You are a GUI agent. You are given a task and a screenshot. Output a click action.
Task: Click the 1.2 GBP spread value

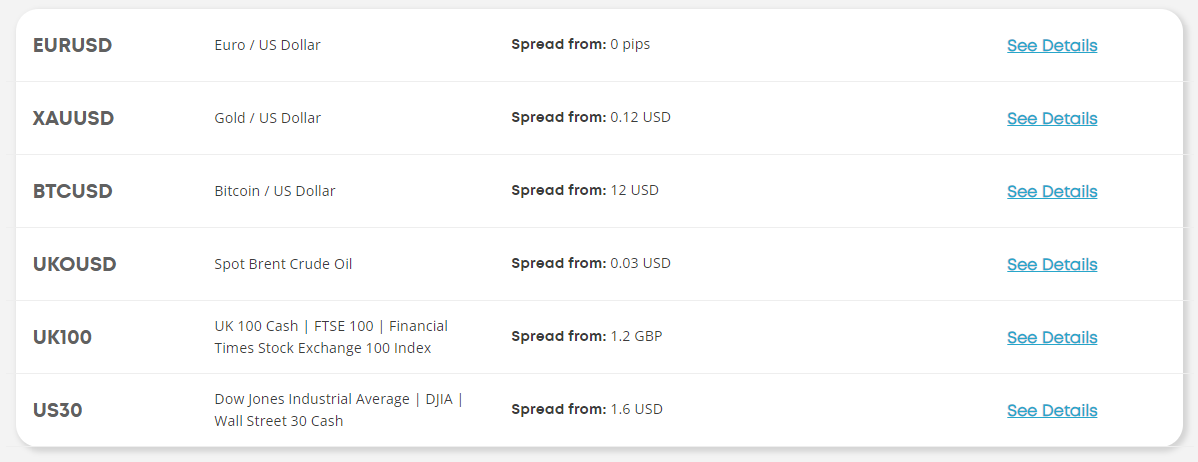pyautogui.click(x=636, y=336)
